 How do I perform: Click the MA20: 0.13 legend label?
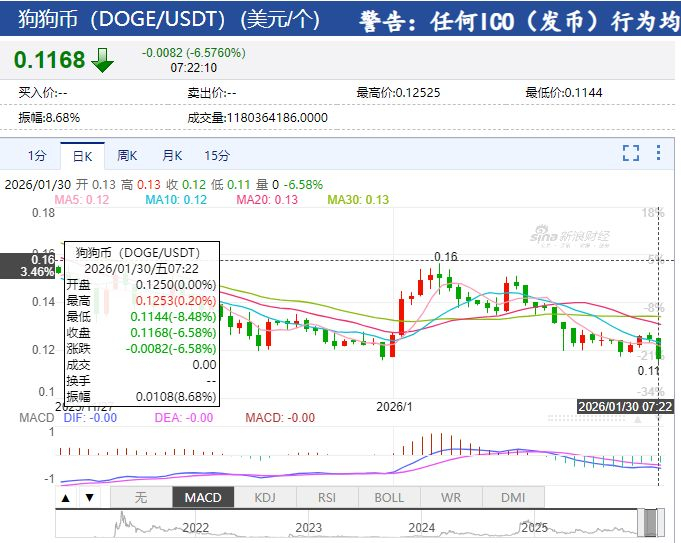tap(267, 200)
